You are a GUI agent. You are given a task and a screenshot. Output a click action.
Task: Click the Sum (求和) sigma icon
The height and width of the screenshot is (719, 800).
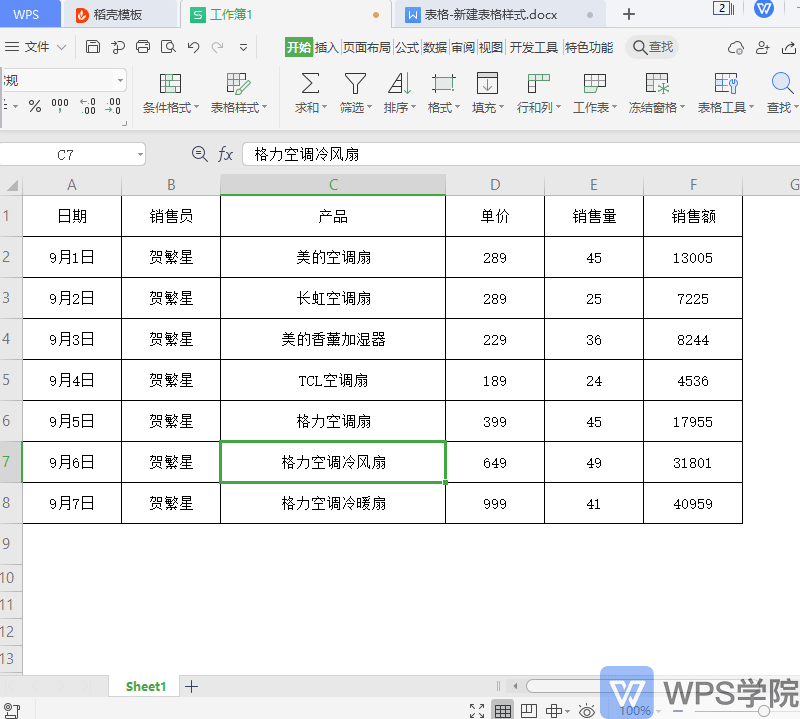[310, 84]
